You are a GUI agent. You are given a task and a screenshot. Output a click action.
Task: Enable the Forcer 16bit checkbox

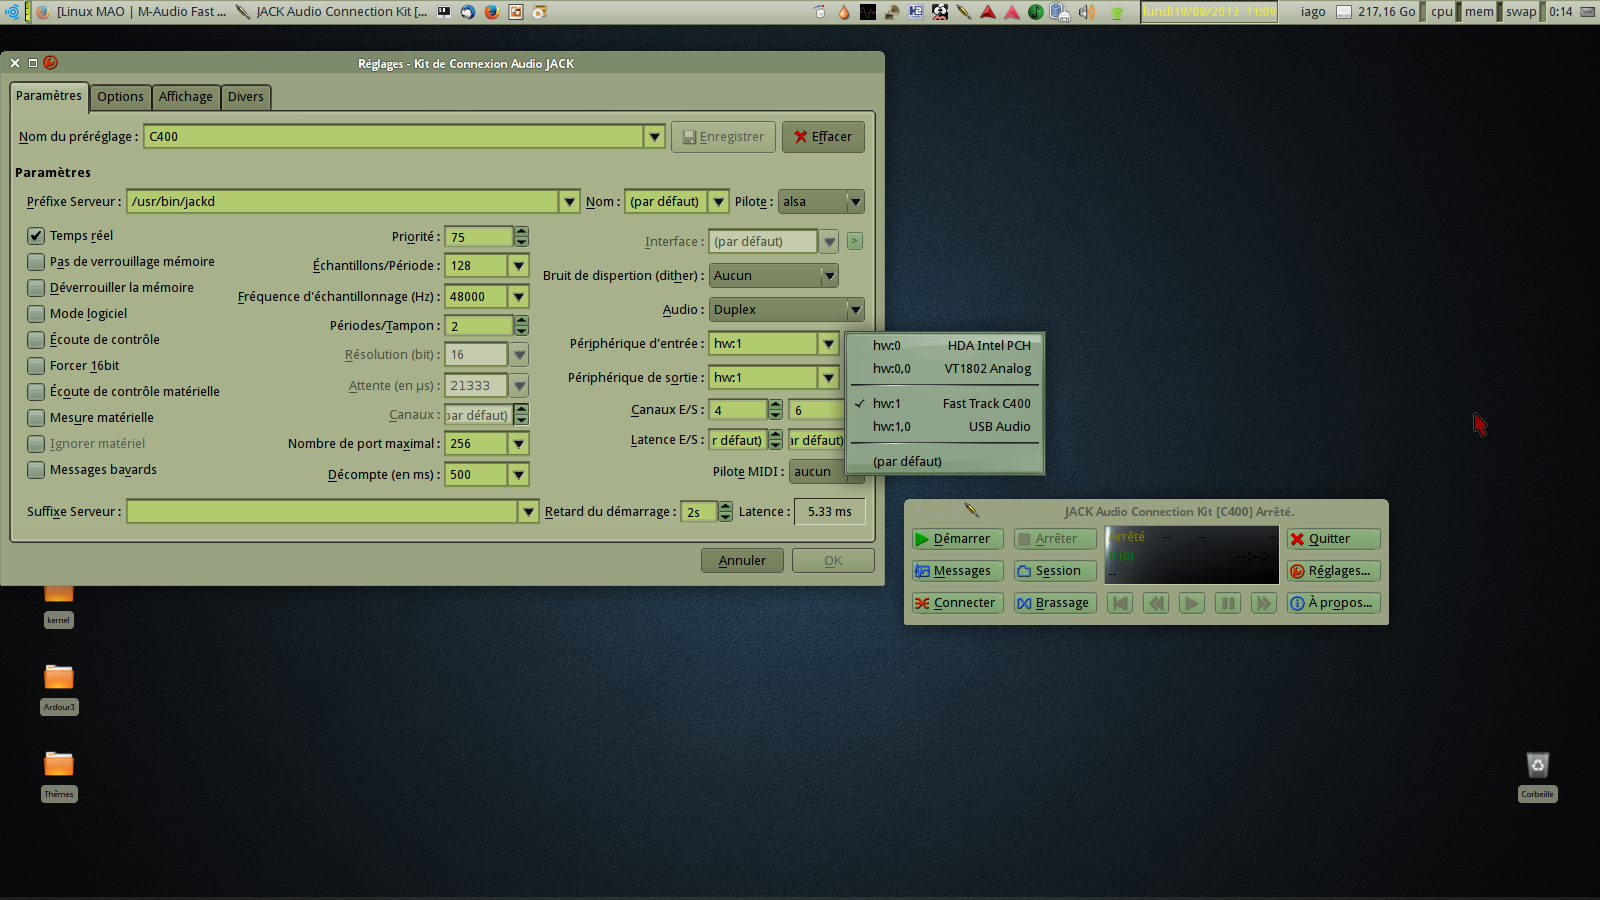click(36, 366)
